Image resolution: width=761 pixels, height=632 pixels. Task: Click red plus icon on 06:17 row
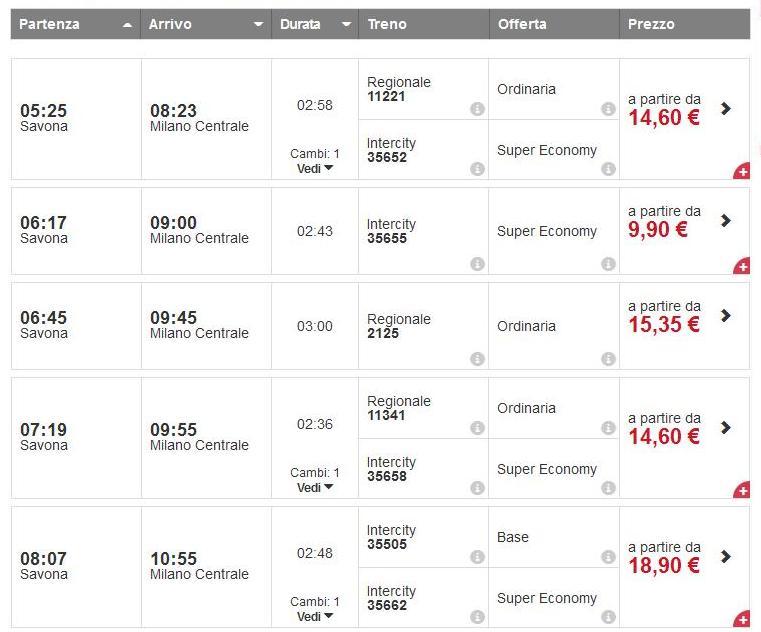click(x=742, y=267)
